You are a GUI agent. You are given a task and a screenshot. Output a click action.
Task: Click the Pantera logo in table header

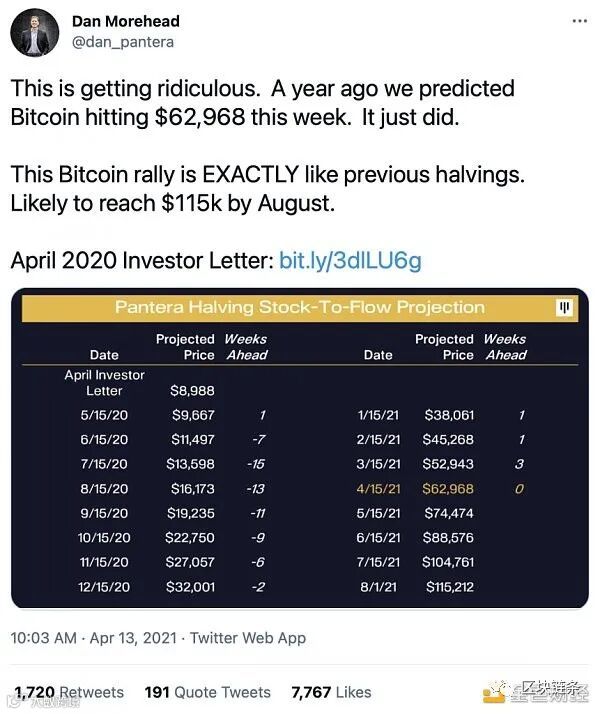[x=564, y=307]
